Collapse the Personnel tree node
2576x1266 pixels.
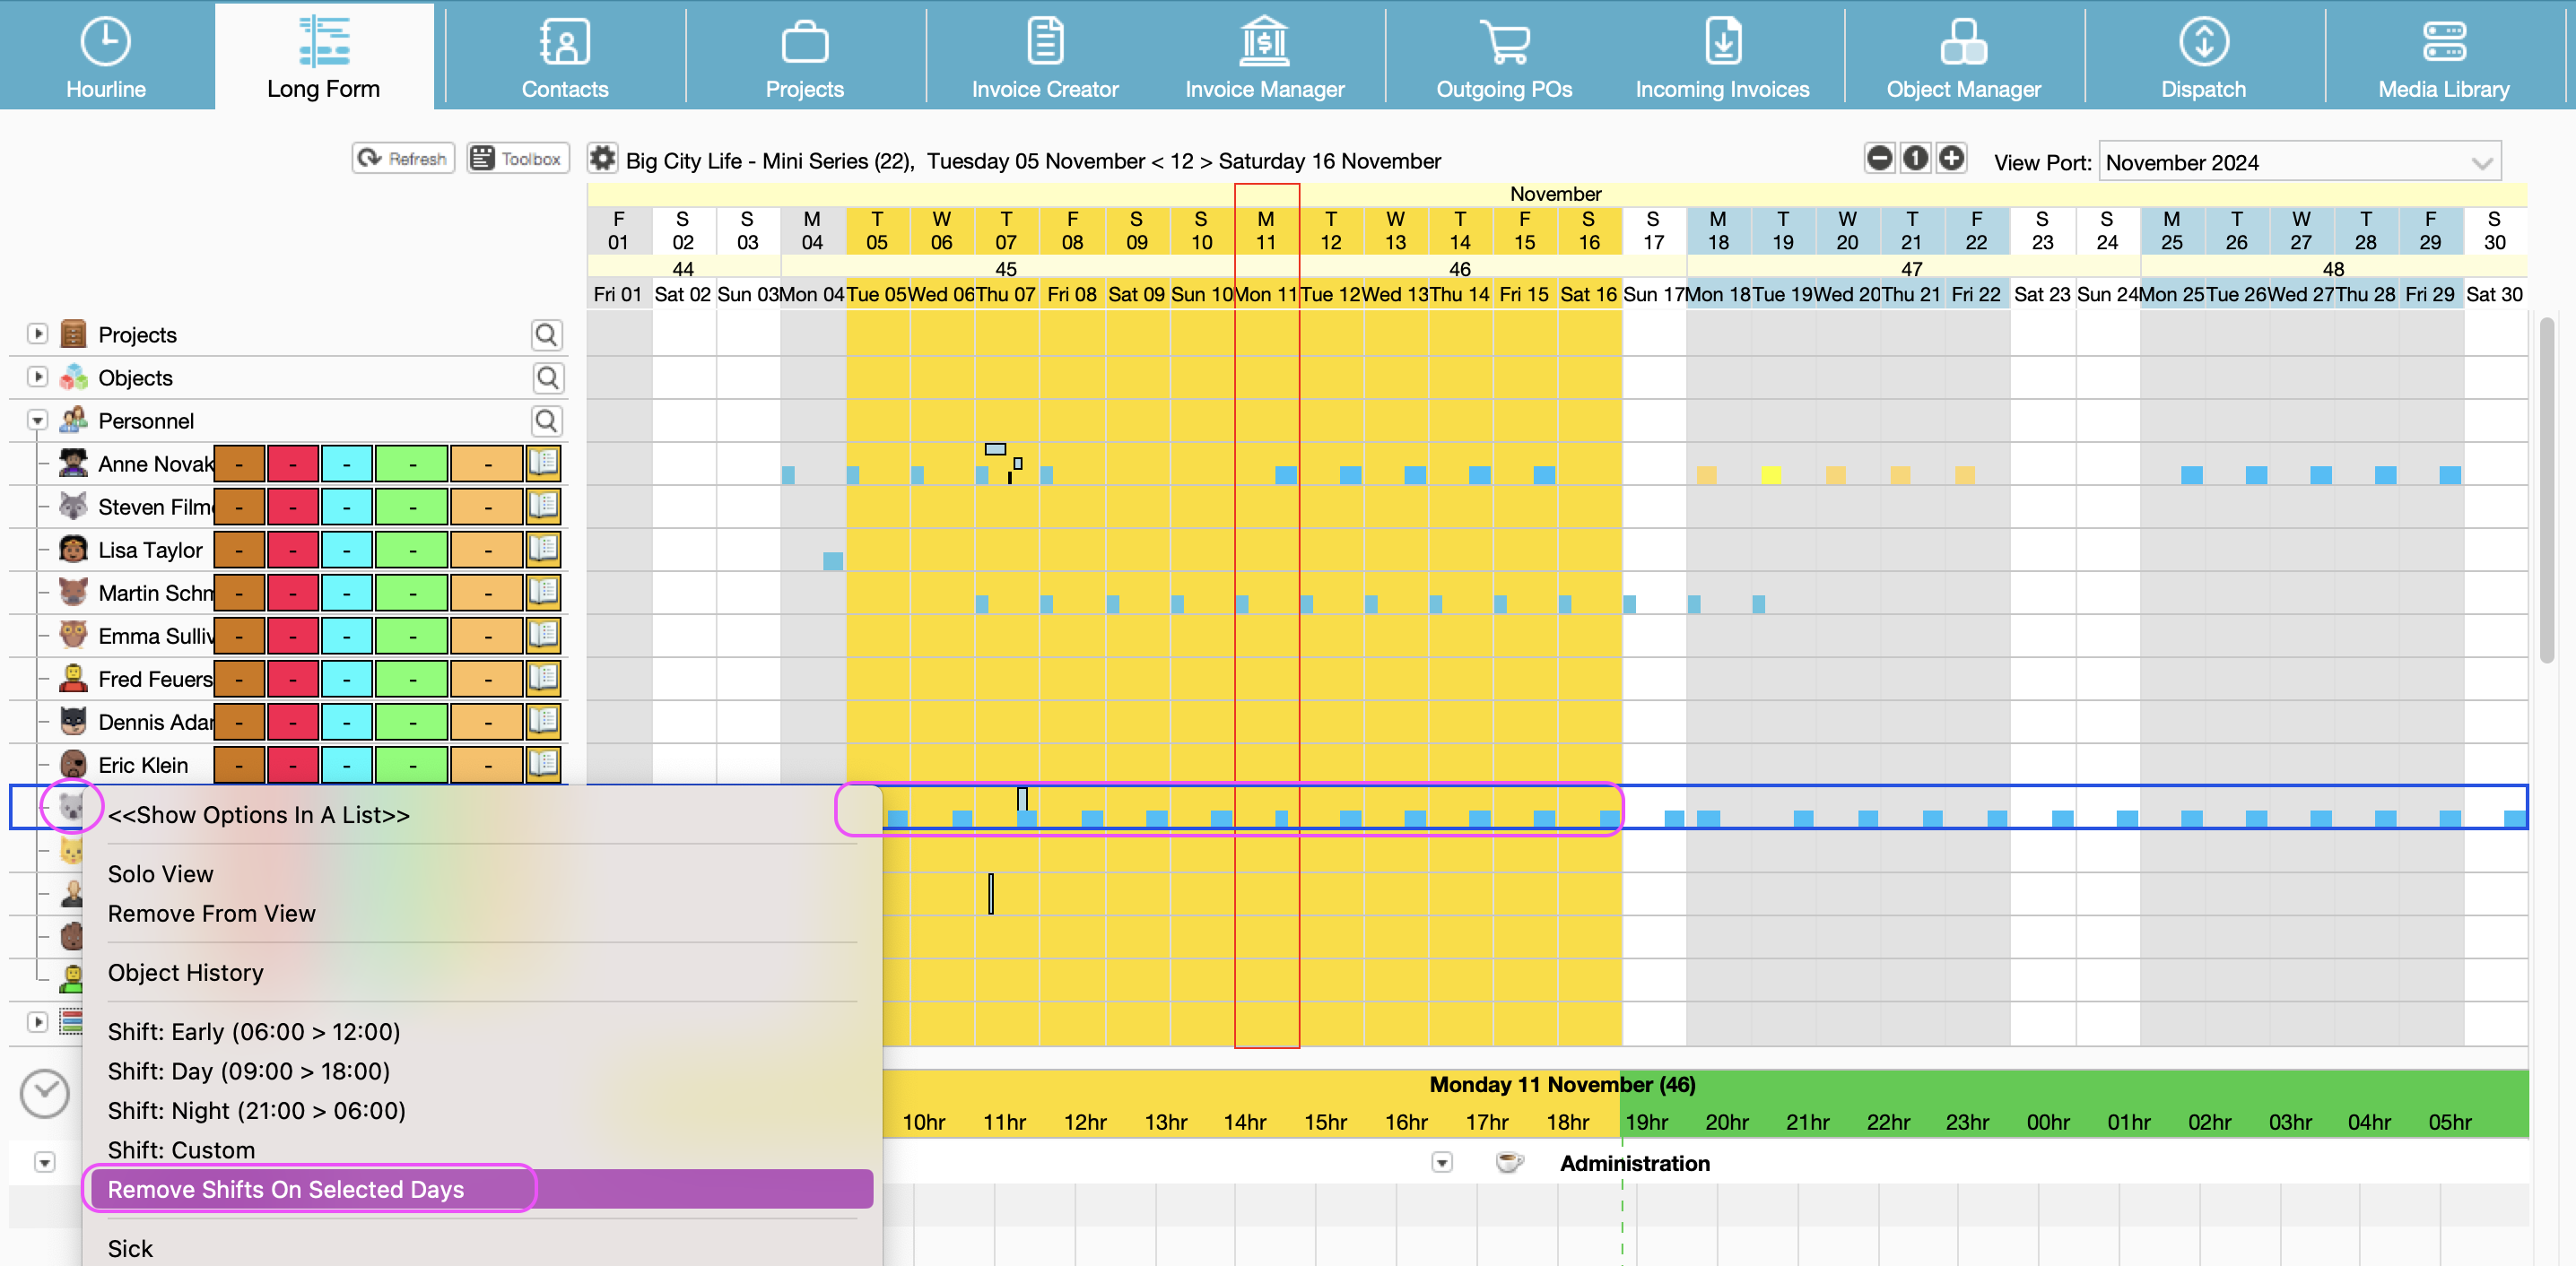tap(38, 421)
